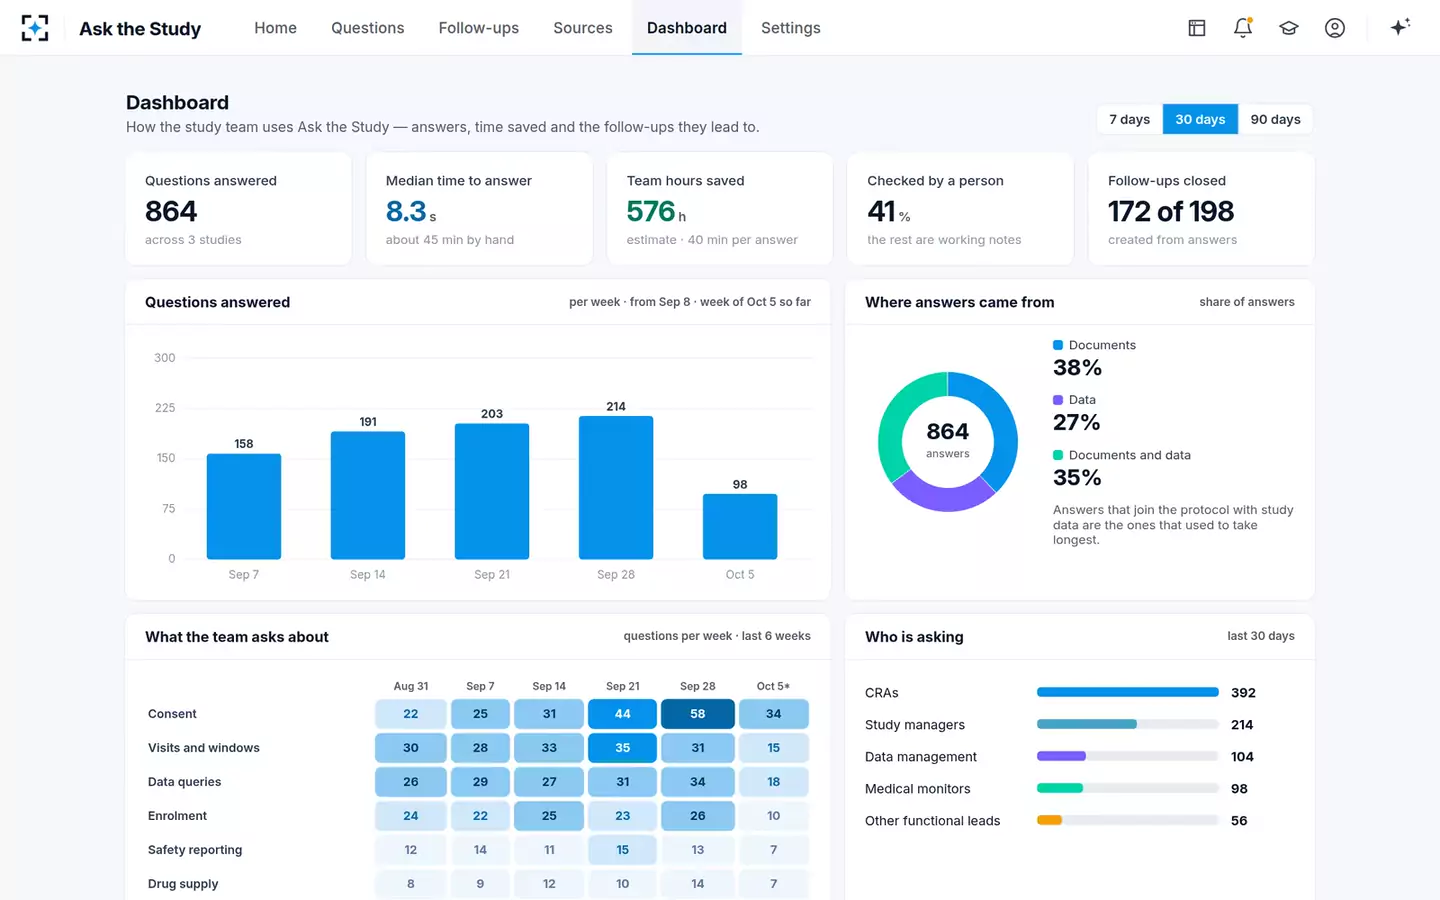1440x900 pixels.
Task: Click the Enrolment Aug 31 cell 24
Action: pyautogui.click(x=411, y=816)
